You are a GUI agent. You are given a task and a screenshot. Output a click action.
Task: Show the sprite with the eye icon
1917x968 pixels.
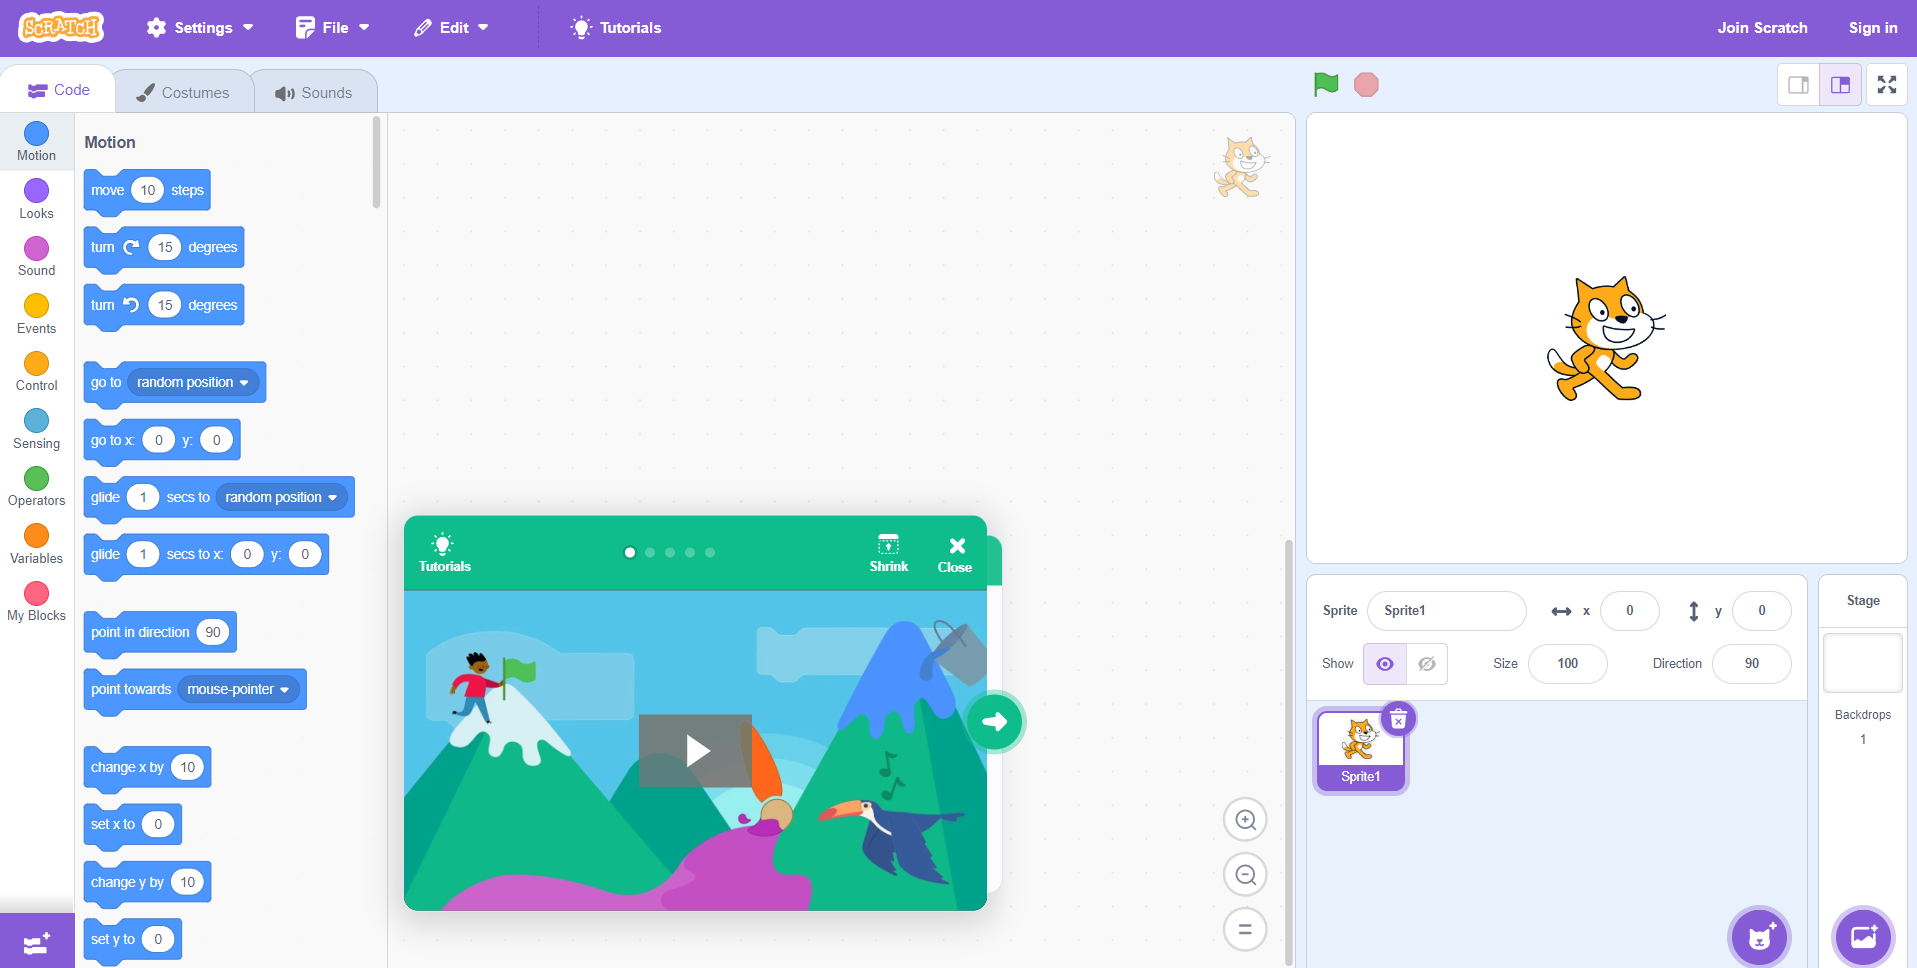pos(1385,664)
